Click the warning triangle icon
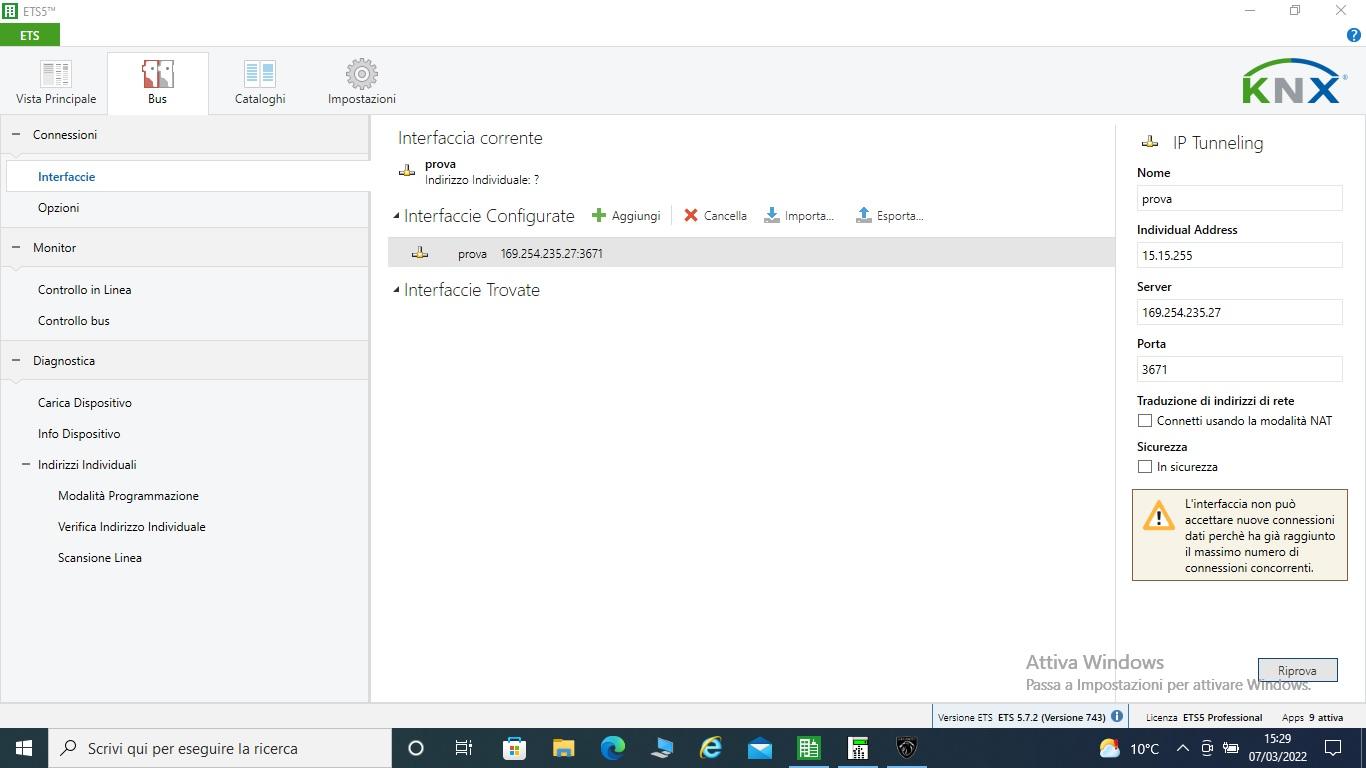The height and width of the screenshot is (768, 1366). [x=1159, y=516]
